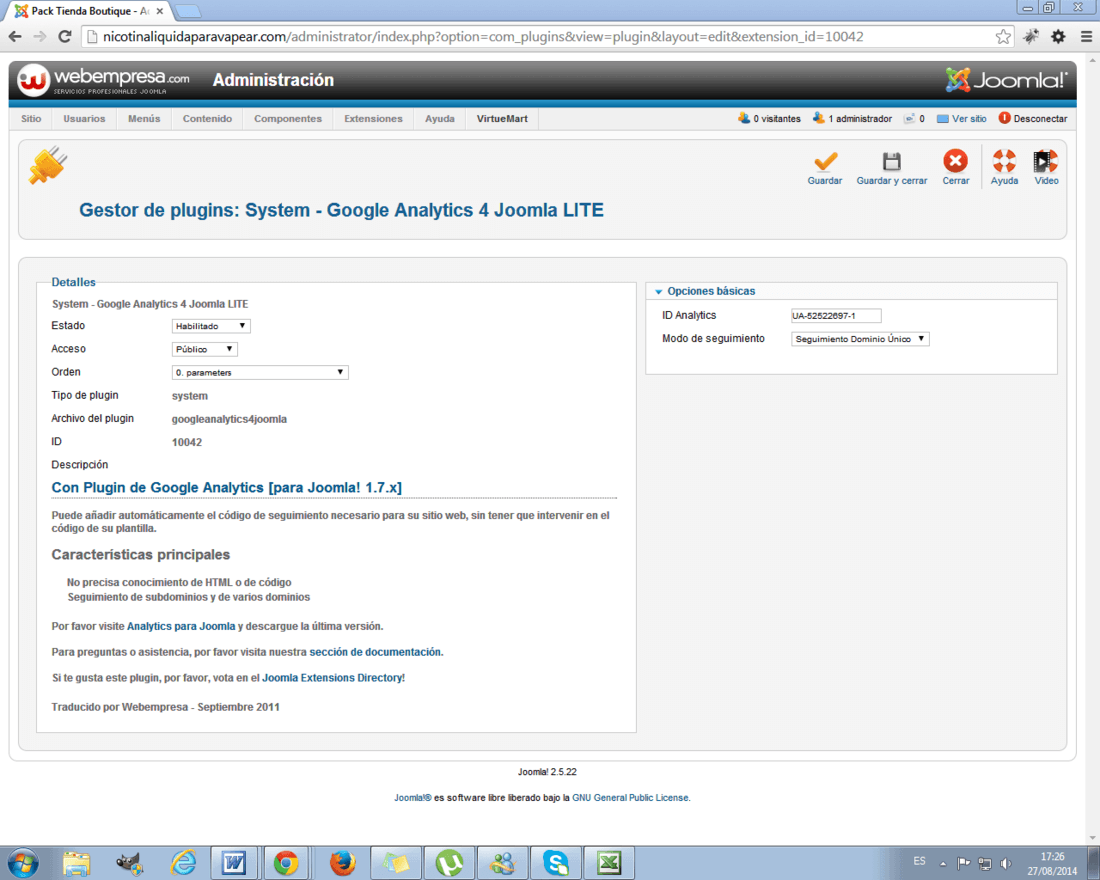Image resolution: width=1100 pixels, height=880 pixels.
Task: Open Excel from taskbar
Action: (608, 862)
